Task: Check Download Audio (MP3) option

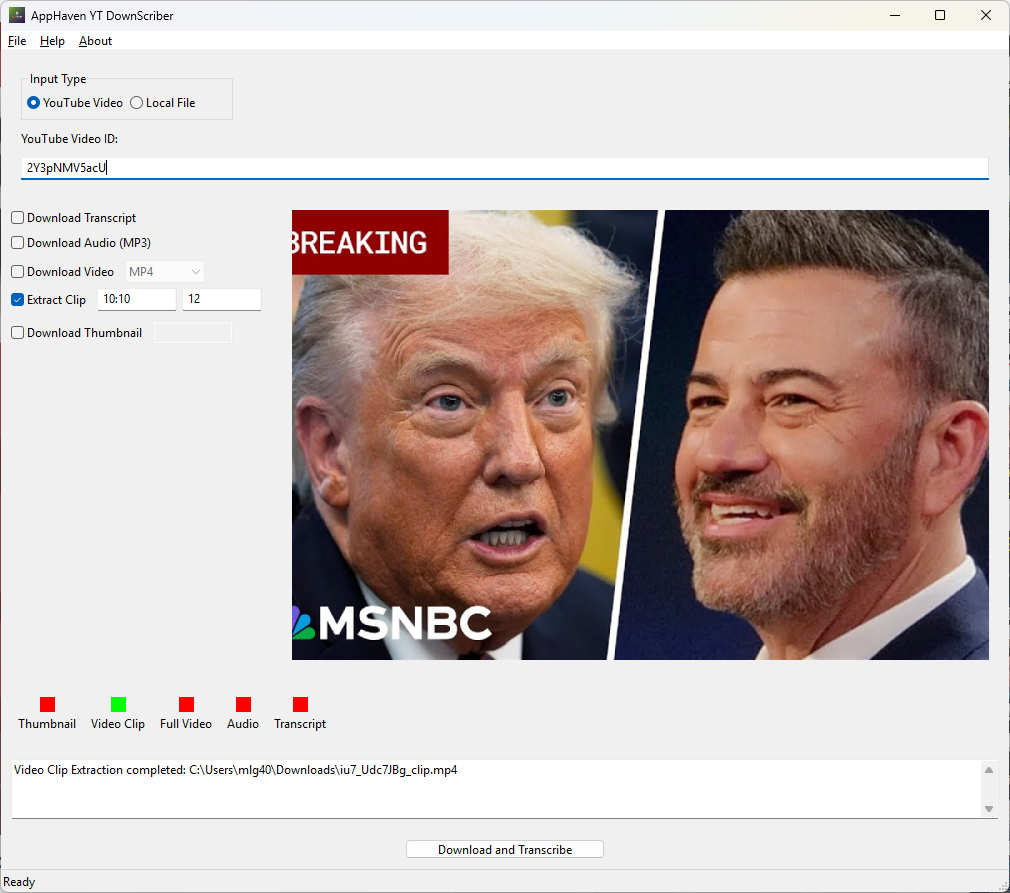Action: (x=18, y=243)
